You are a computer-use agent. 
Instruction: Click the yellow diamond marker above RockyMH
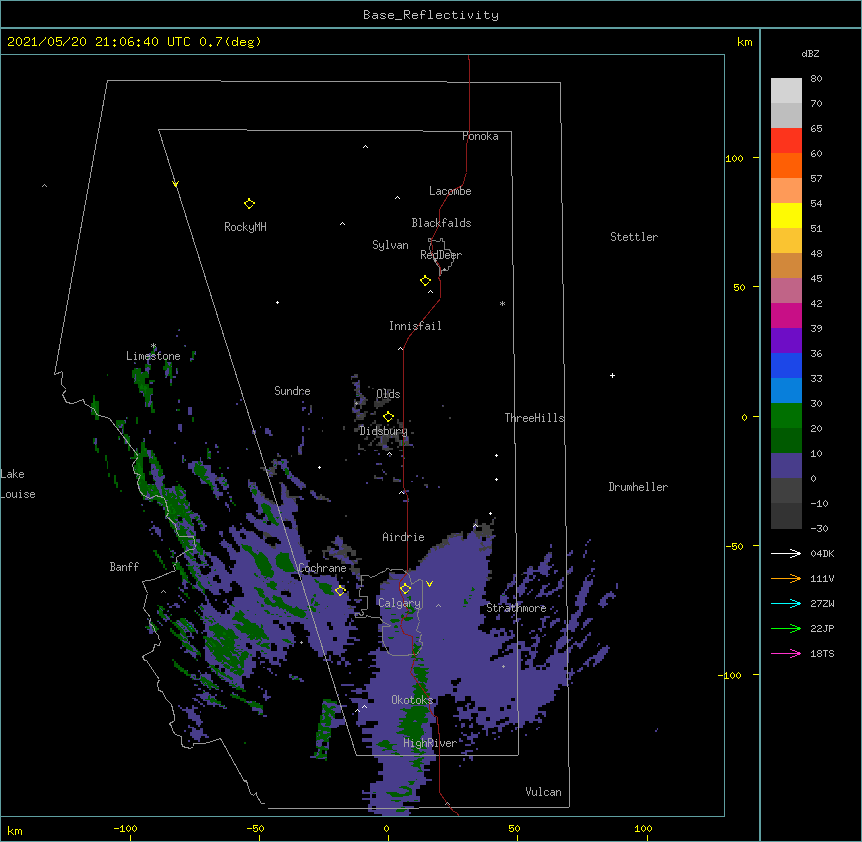(249, 204)
